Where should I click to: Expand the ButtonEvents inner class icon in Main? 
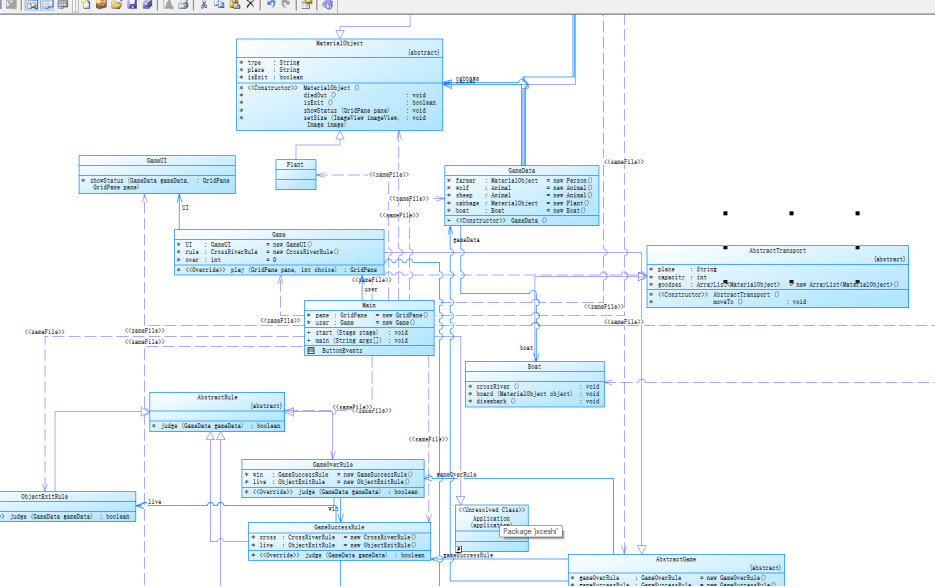point(311,351)
